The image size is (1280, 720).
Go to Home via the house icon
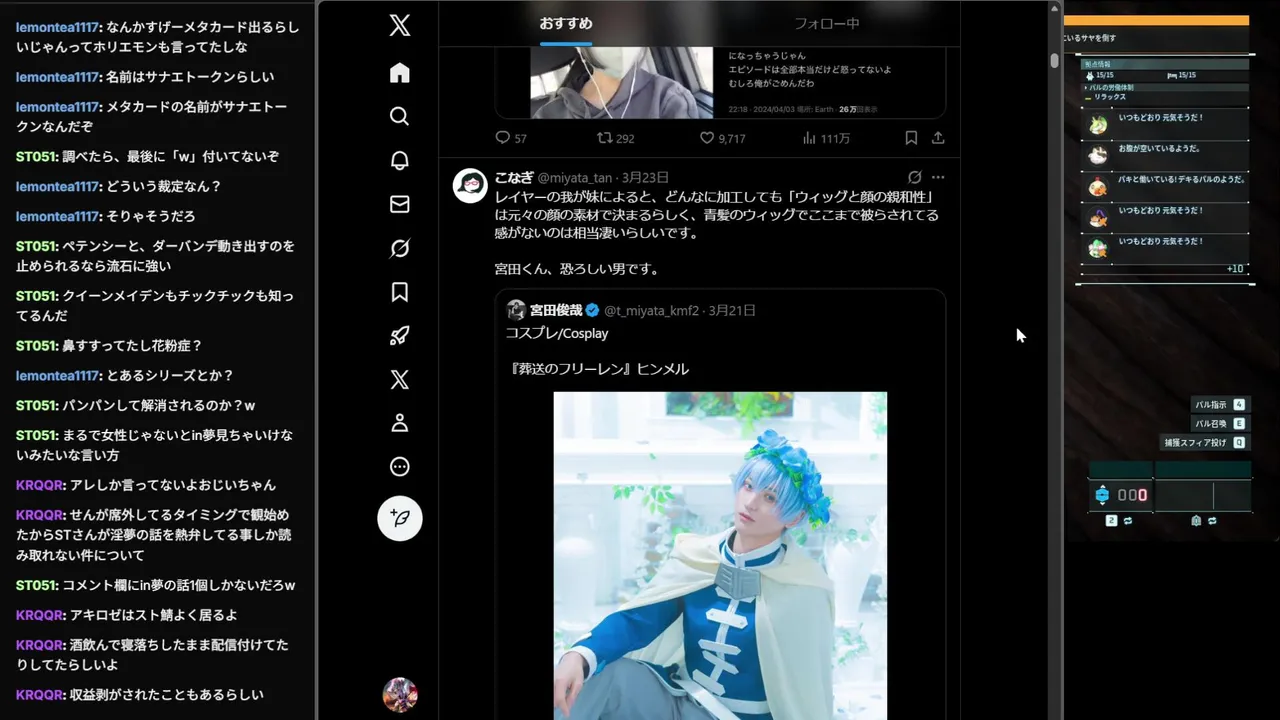click(x=399, y=73)
